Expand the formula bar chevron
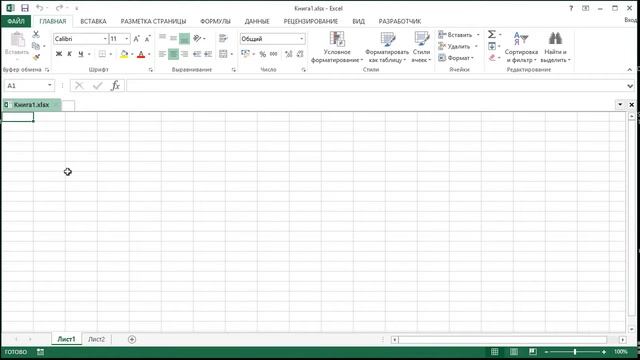The width and height of the screenshot is (640, 360). [630, 86]
